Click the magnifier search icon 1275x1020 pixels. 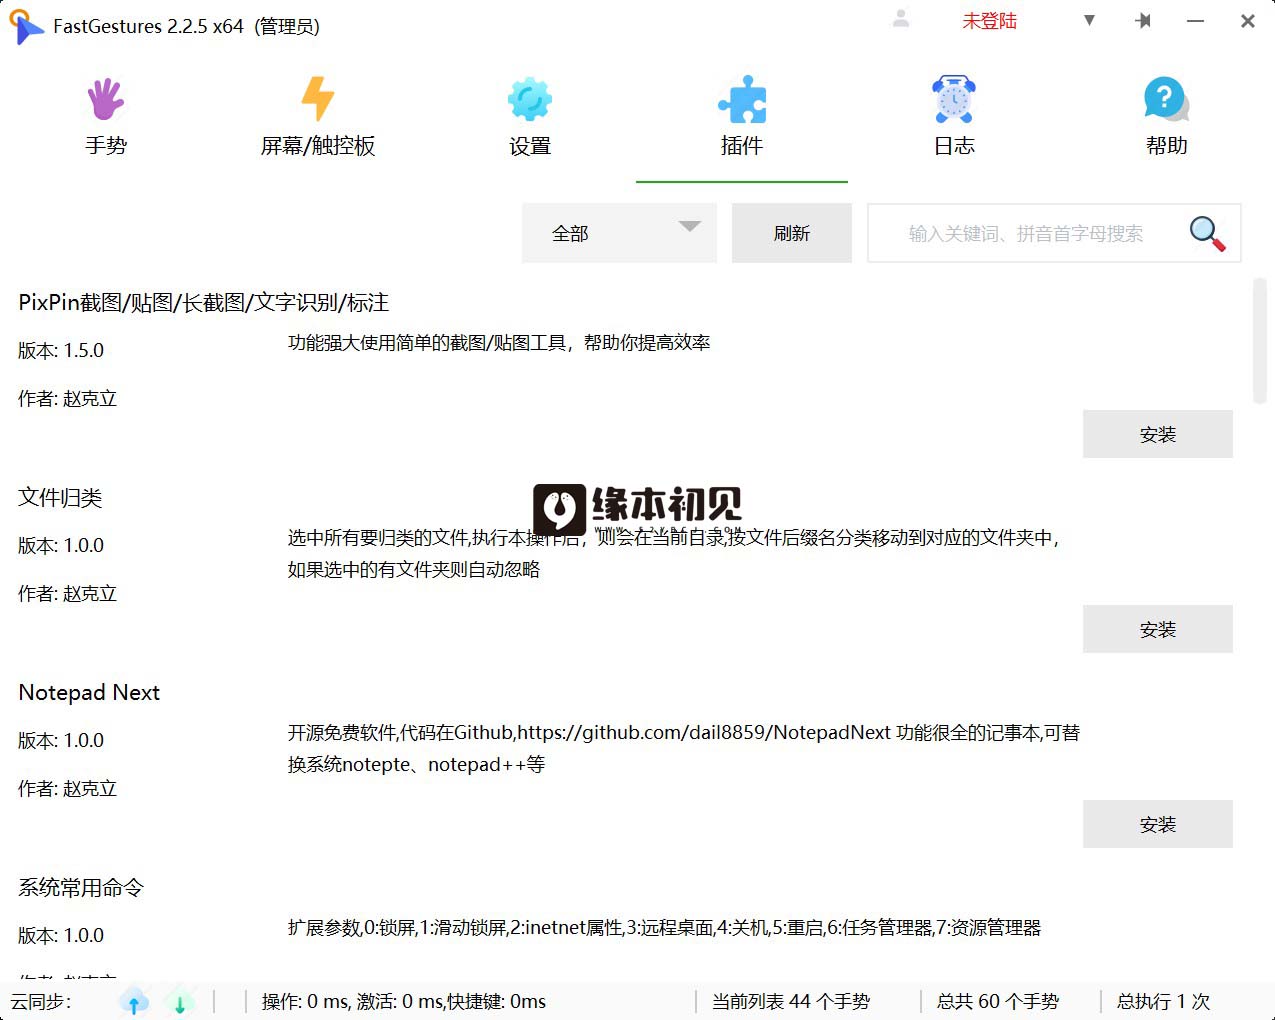coord(1207,233)
